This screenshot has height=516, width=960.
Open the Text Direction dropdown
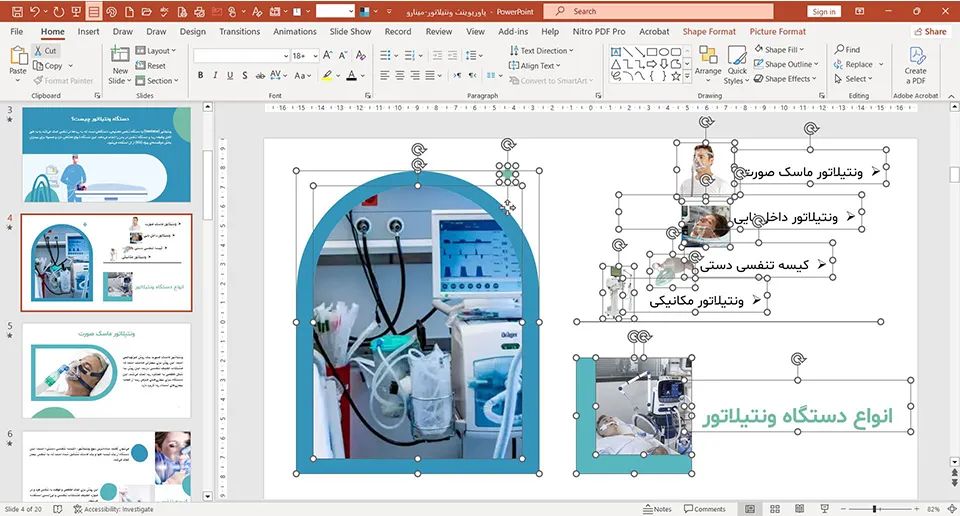pyautogui.click(x=541, y=51)
